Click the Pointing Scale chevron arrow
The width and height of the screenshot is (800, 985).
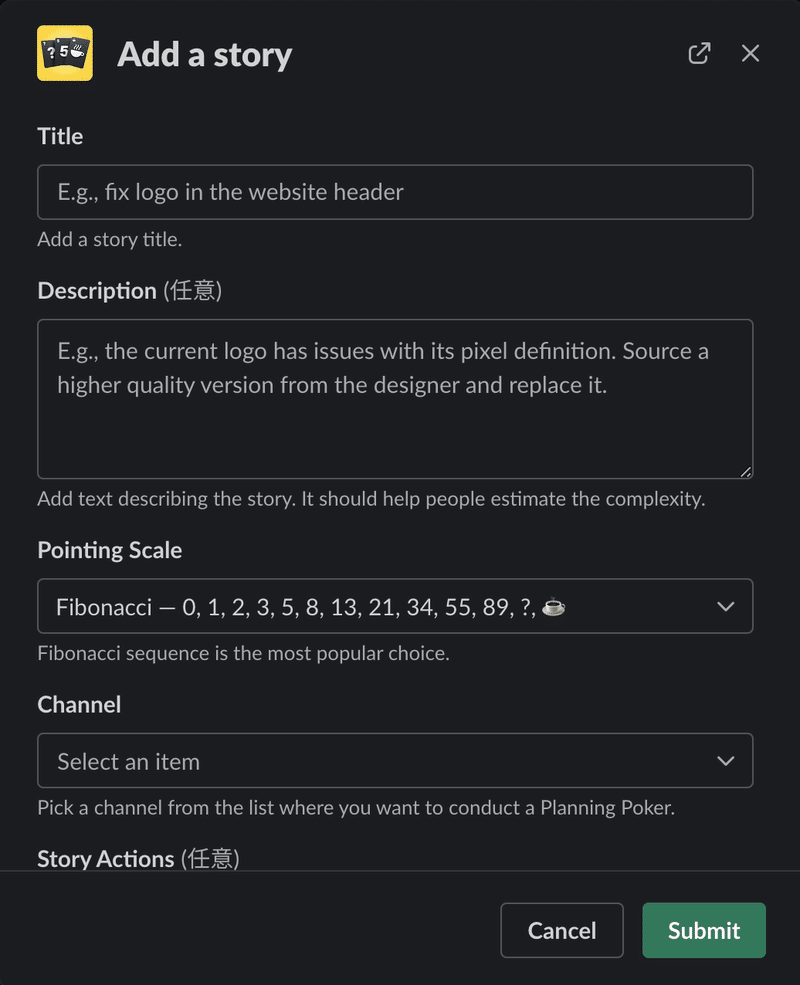tap(725, 606)
